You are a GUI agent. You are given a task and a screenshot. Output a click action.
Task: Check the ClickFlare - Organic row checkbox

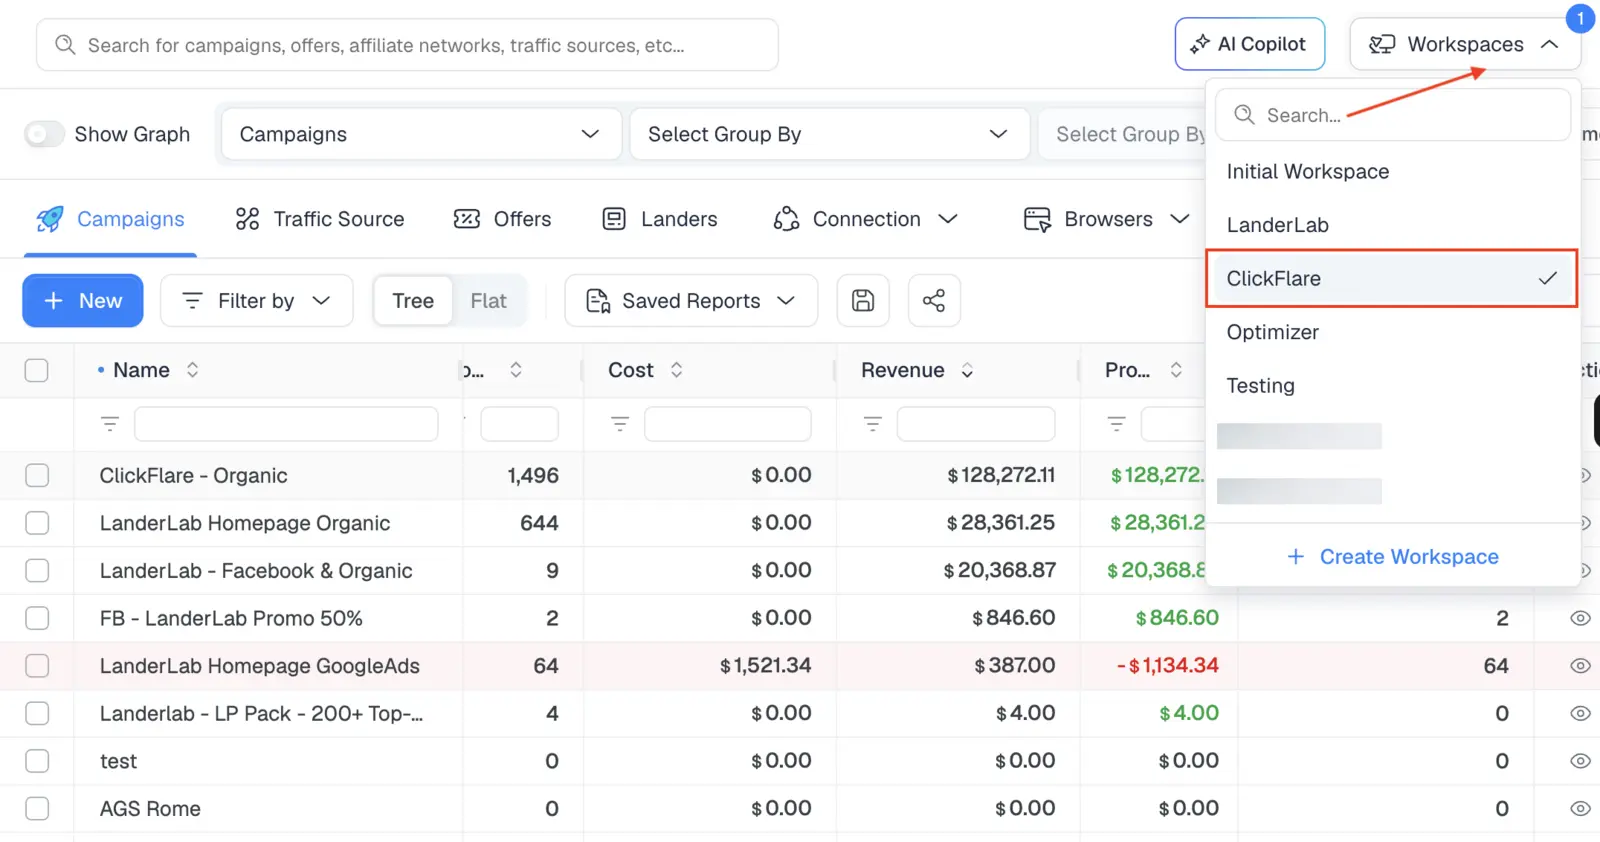pos(37,475)
